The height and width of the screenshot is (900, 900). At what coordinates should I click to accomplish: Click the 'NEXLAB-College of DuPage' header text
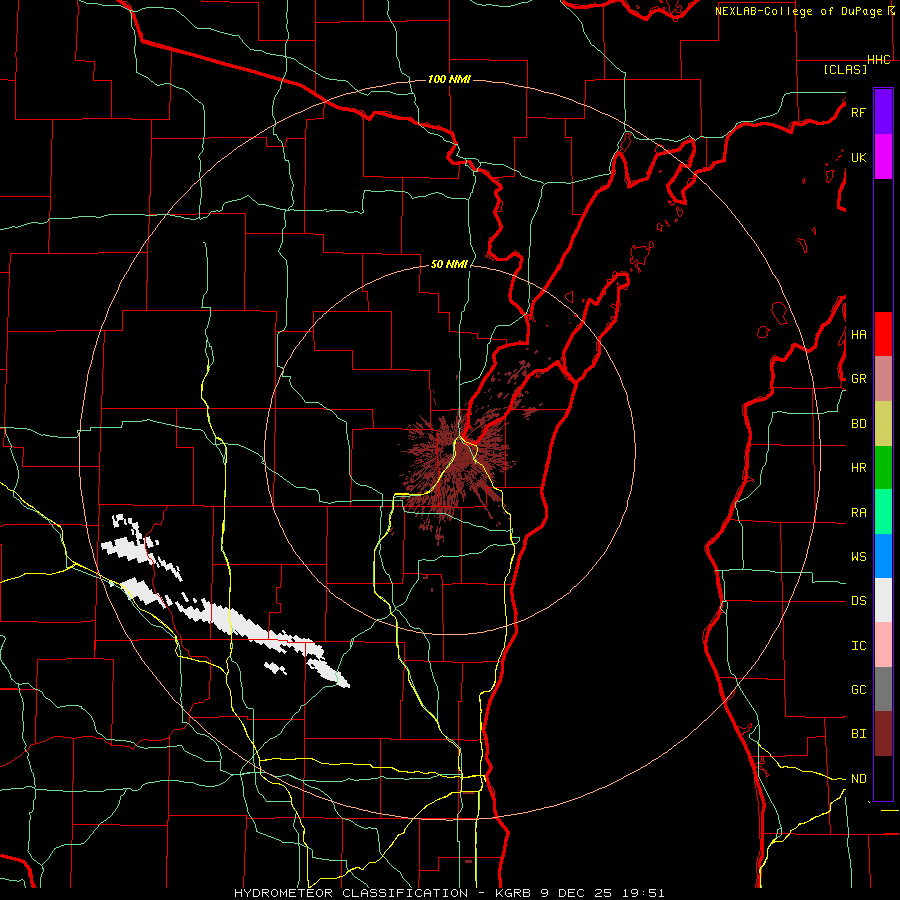pos(799,11)
